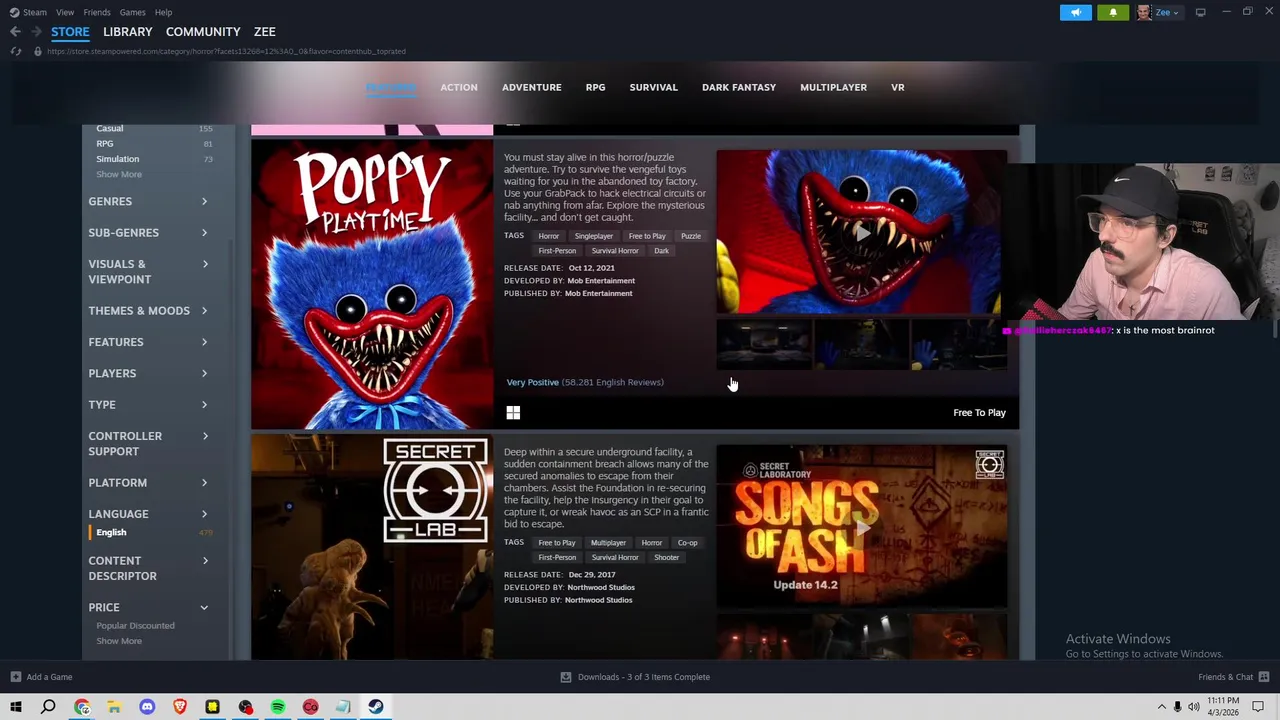
Task: Click the Secret Lab logo on the game card
Action: 436,490
